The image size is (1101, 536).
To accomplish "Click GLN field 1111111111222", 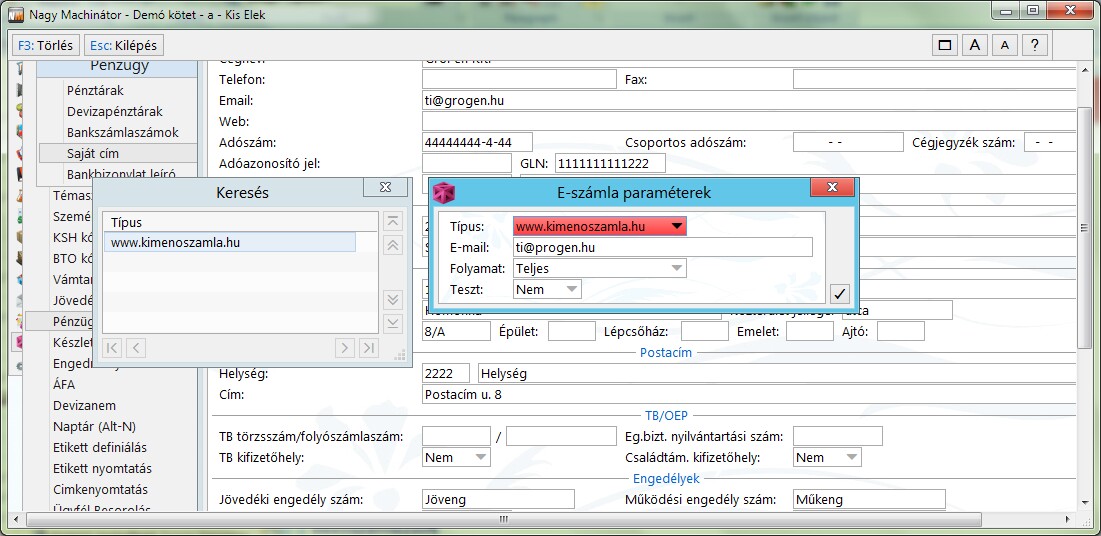I will (610, 164).
